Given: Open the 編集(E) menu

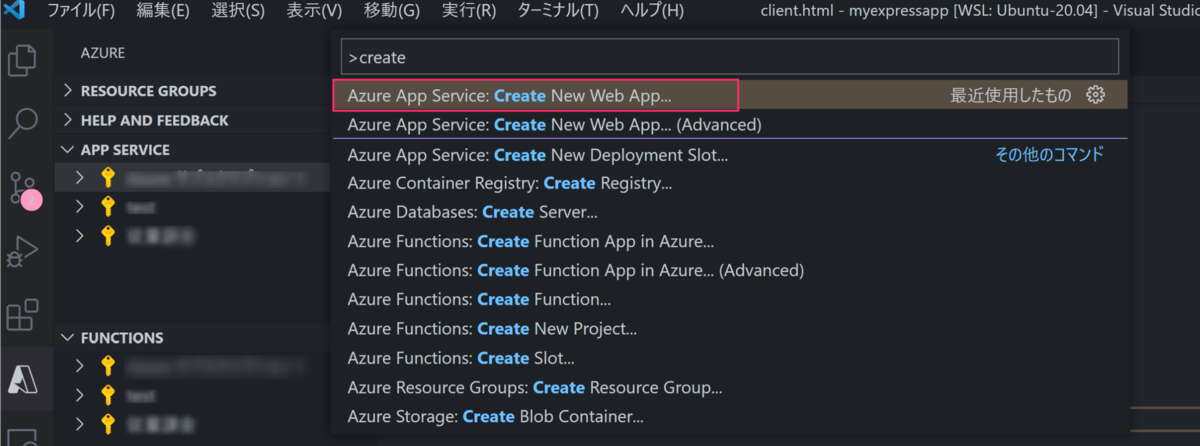Looking at the screenshot, I should point(163,12).
